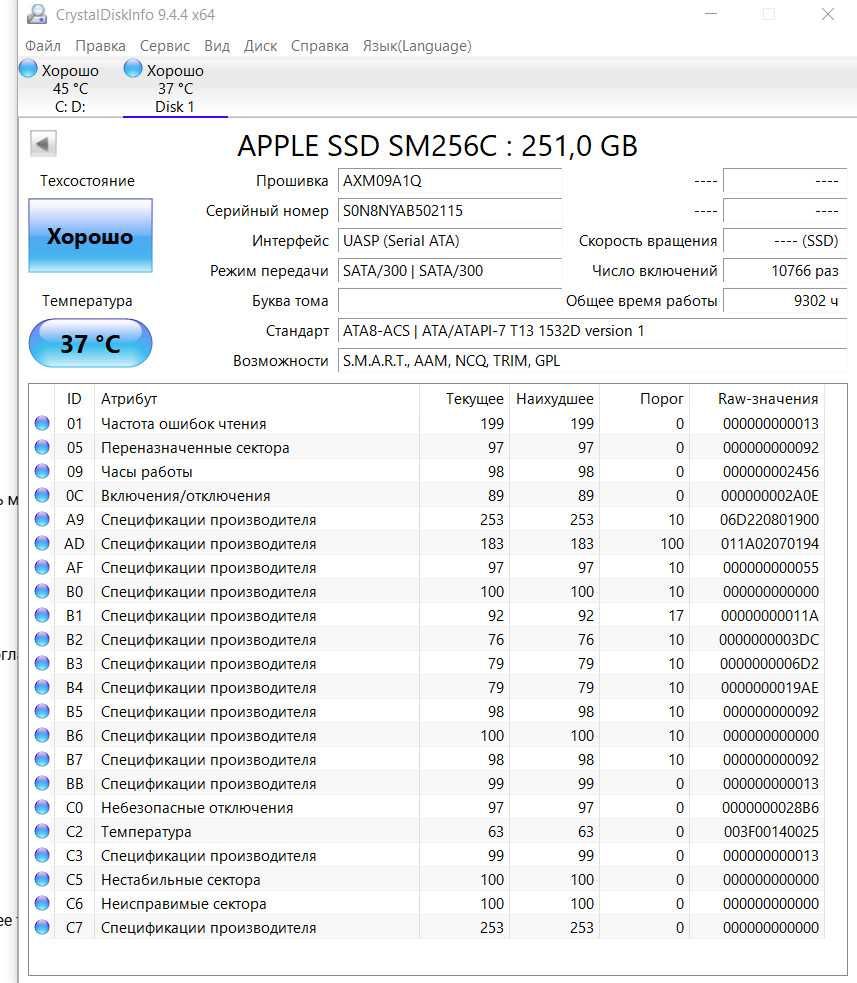Select the Disk 1 tab

(x=175, y=88)
